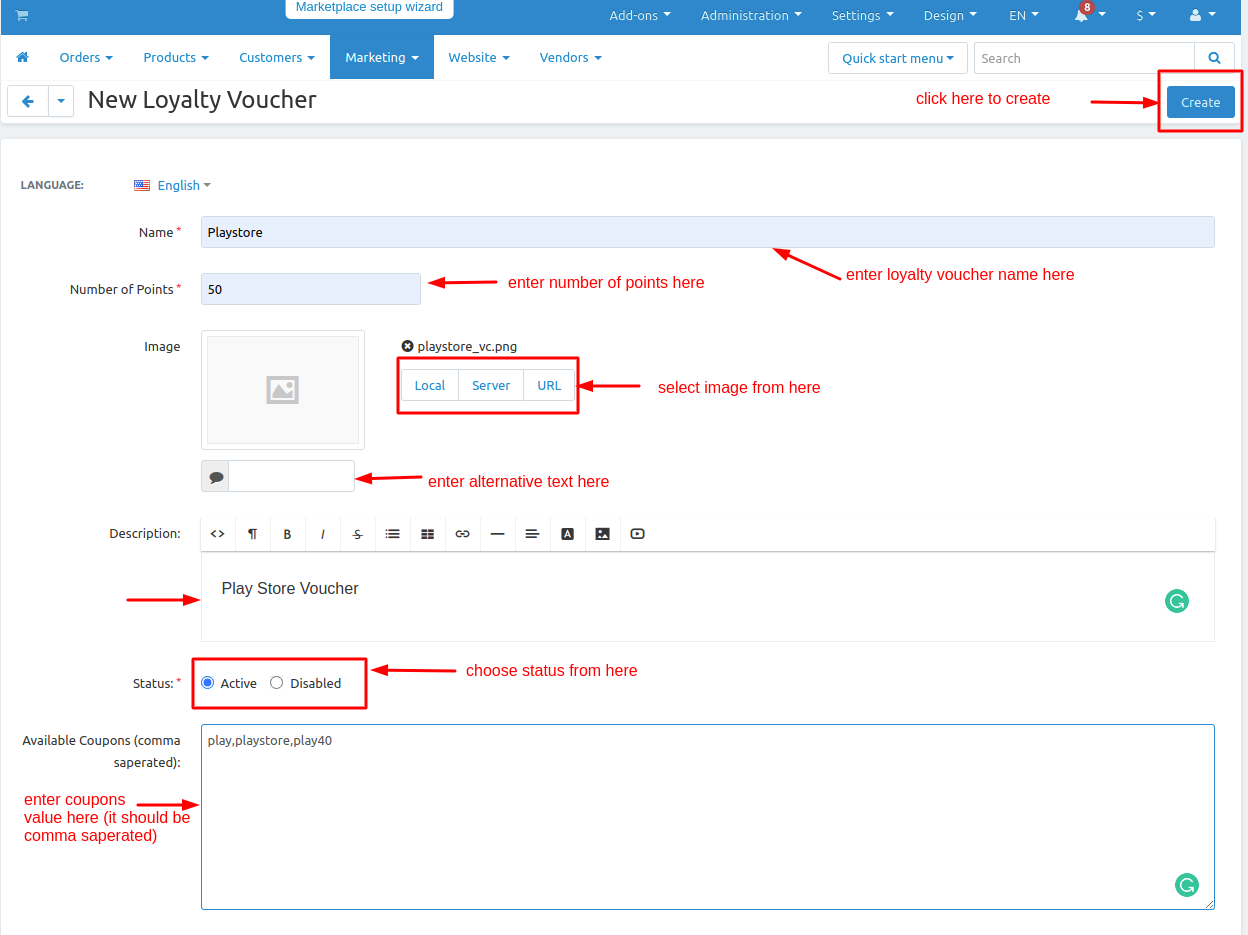Insert horizontal line in description editor
The height and width of the screenshot is (935, 1248).
497,534
